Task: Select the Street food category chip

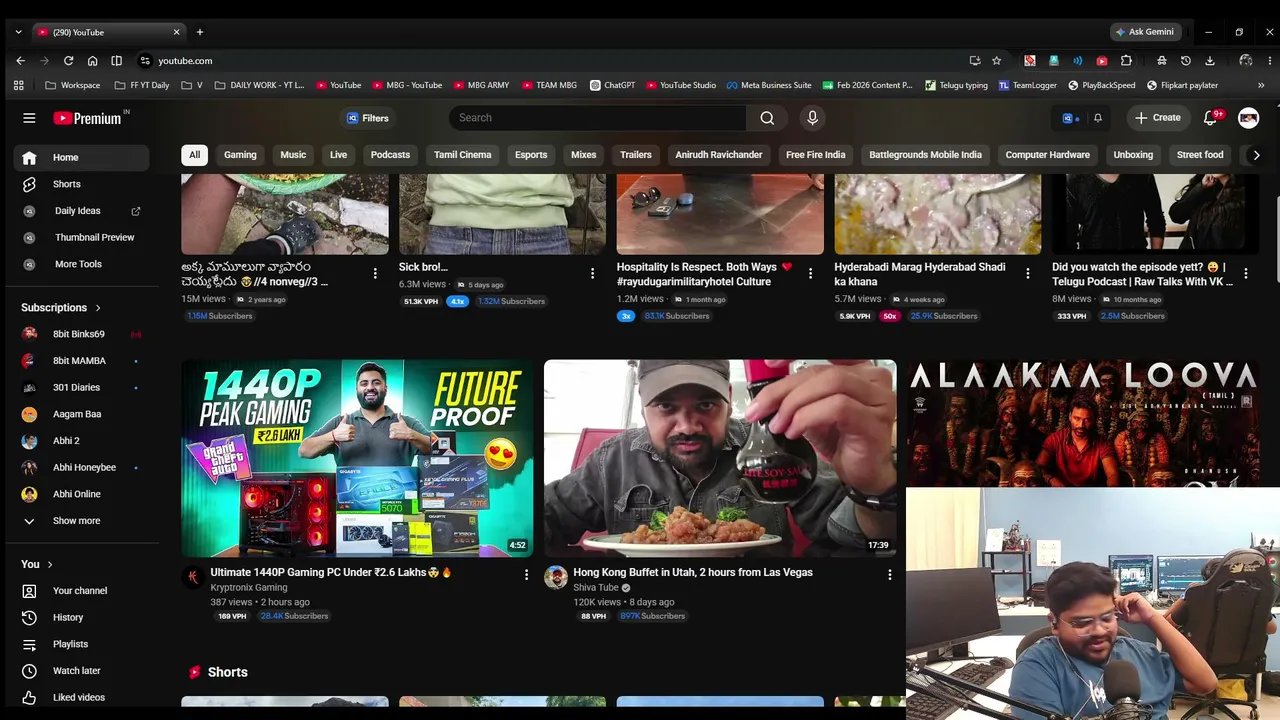Action: point(1200,155)
